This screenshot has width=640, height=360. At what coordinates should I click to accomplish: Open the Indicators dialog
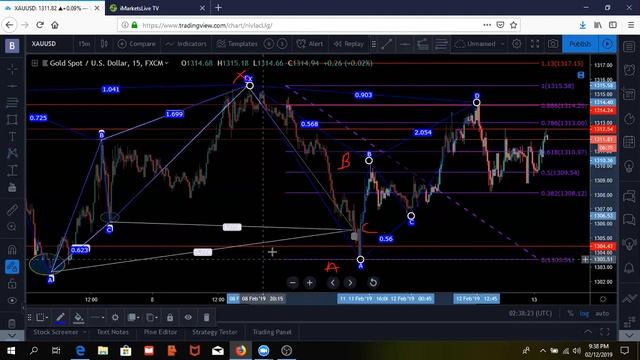click(186, 44)
